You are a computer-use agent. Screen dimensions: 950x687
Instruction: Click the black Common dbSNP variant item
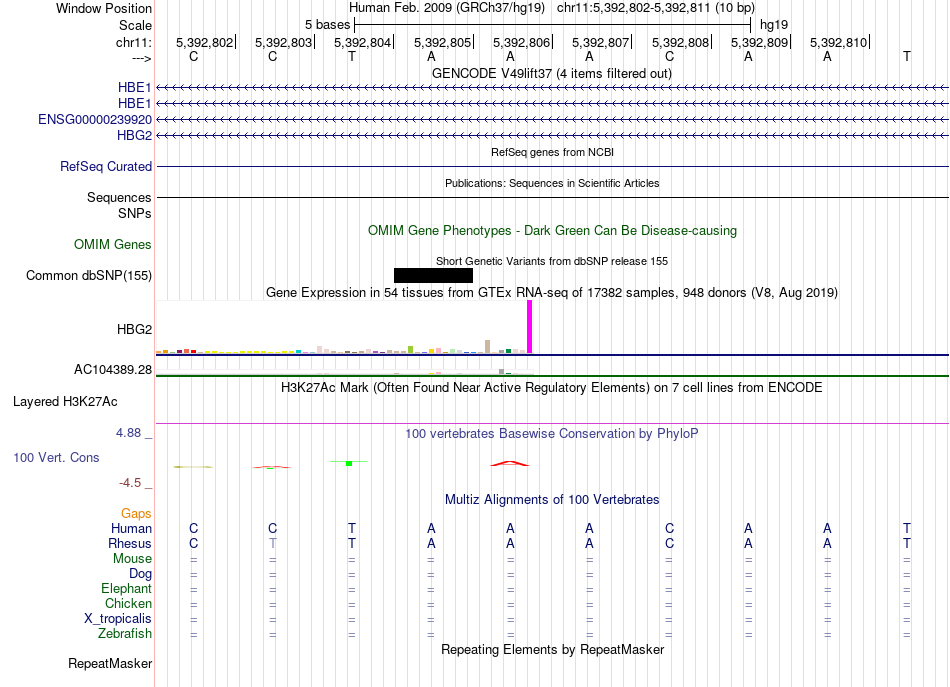(433, 276)
